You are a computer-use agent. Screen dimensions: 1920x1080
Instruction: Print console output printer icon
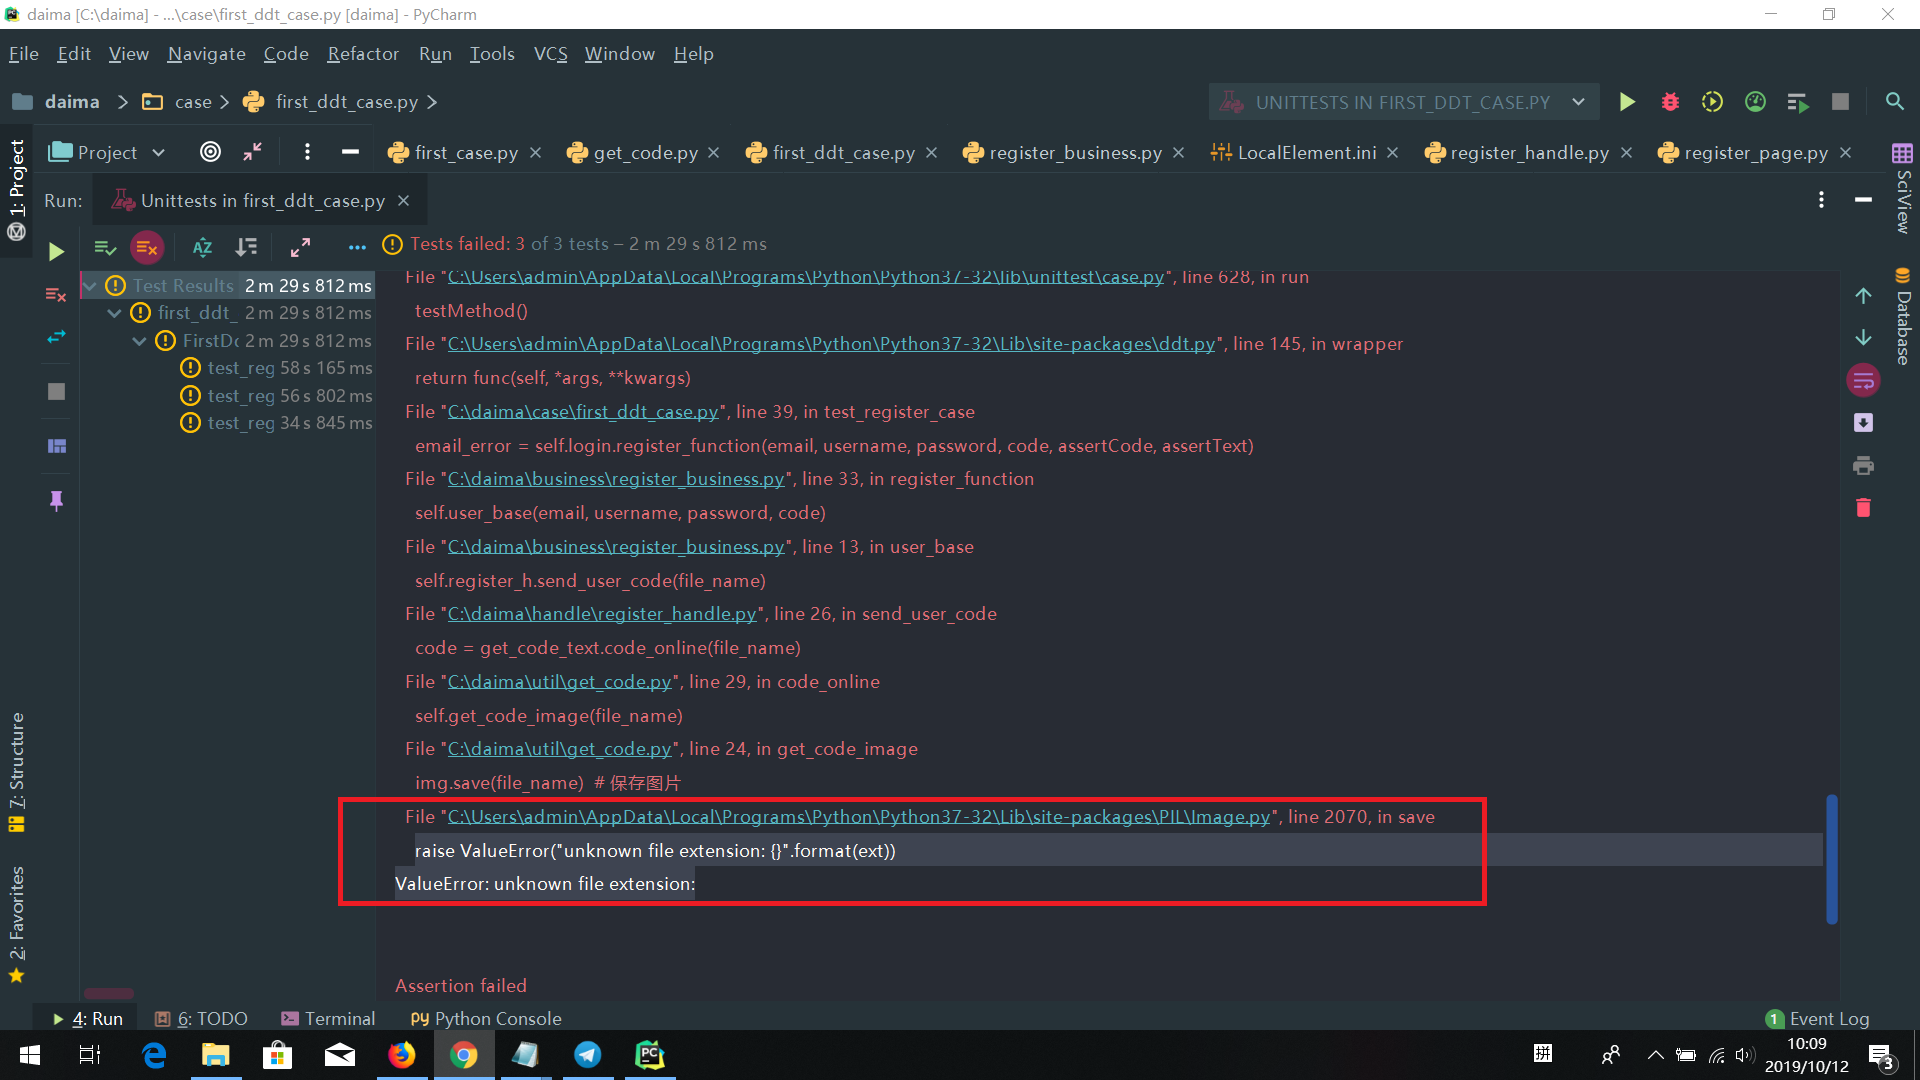click(x=1863, y=466)
